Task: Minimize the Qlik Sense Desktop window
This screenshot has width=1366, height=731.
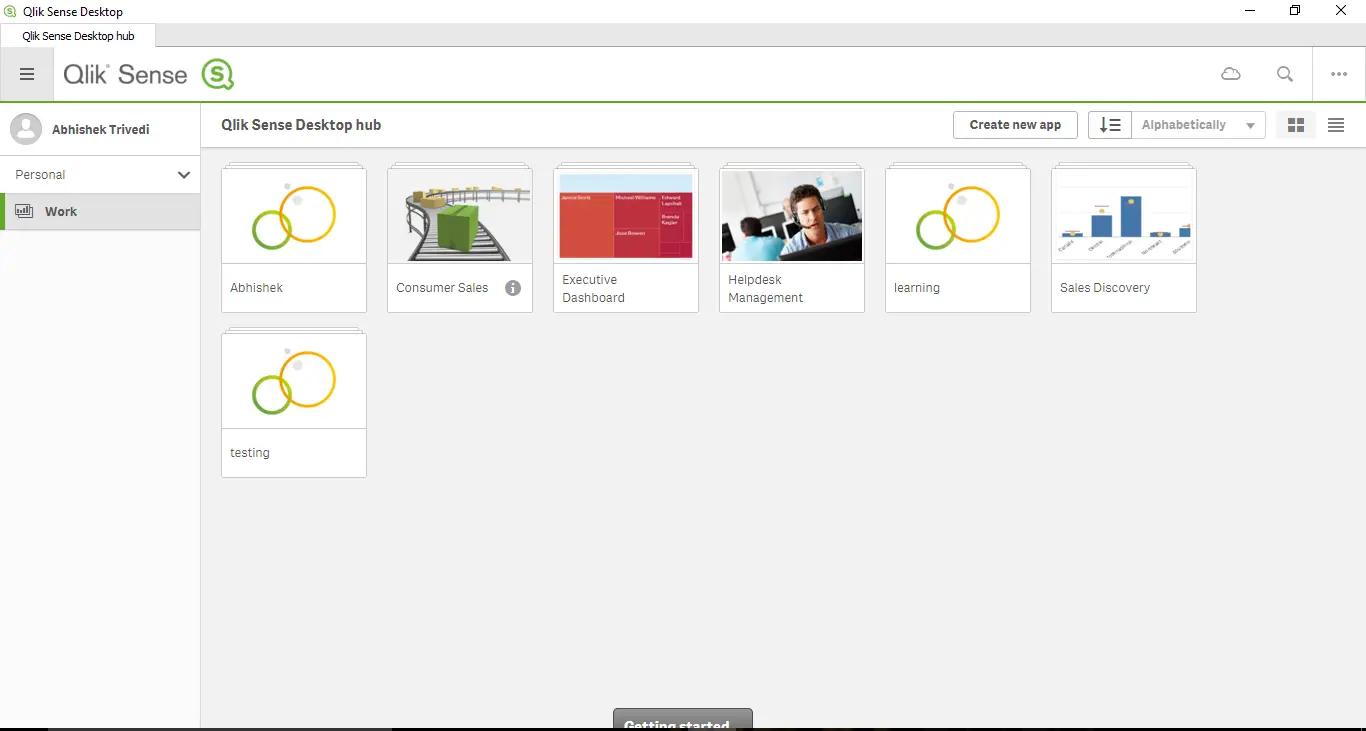Action: click(x=1250, y=11)
